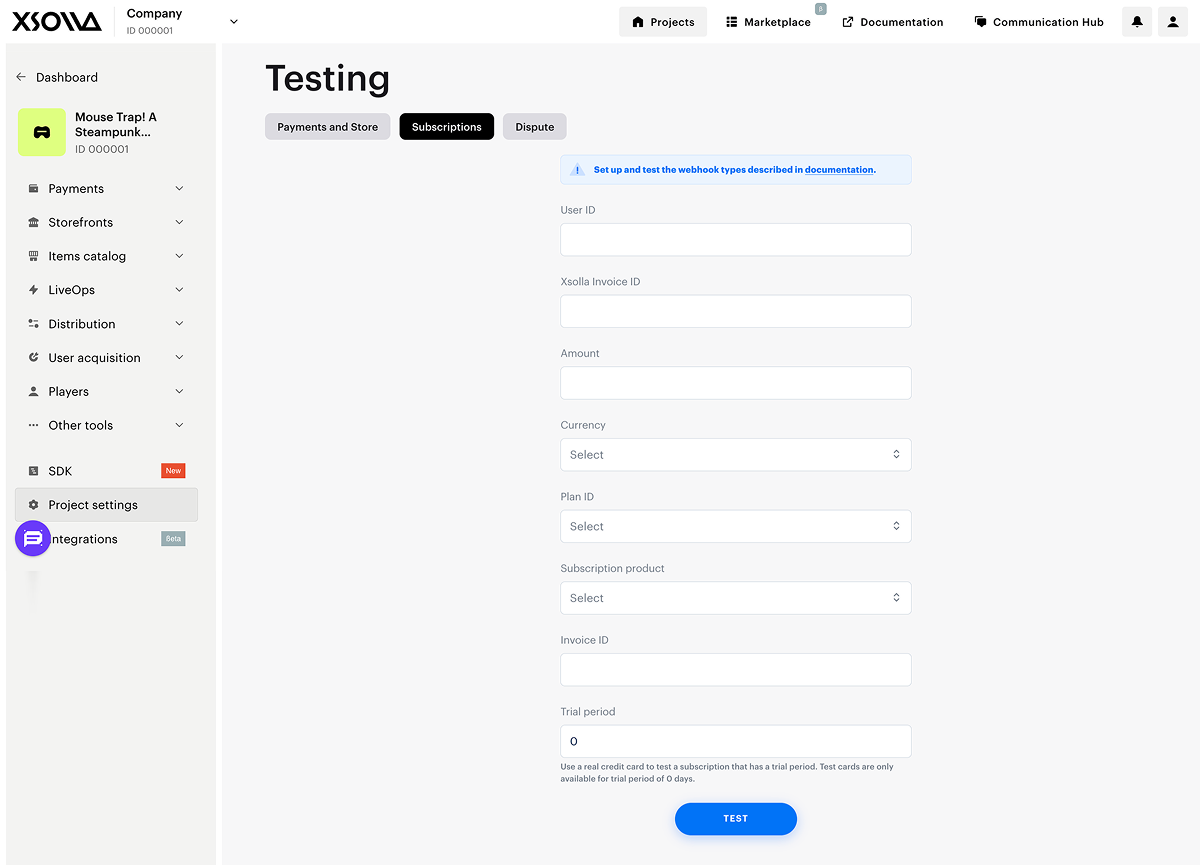Switch to the Dispute tab
Image resolution: width=1200 pixels, height=865 pixels.
pos(535,127)
